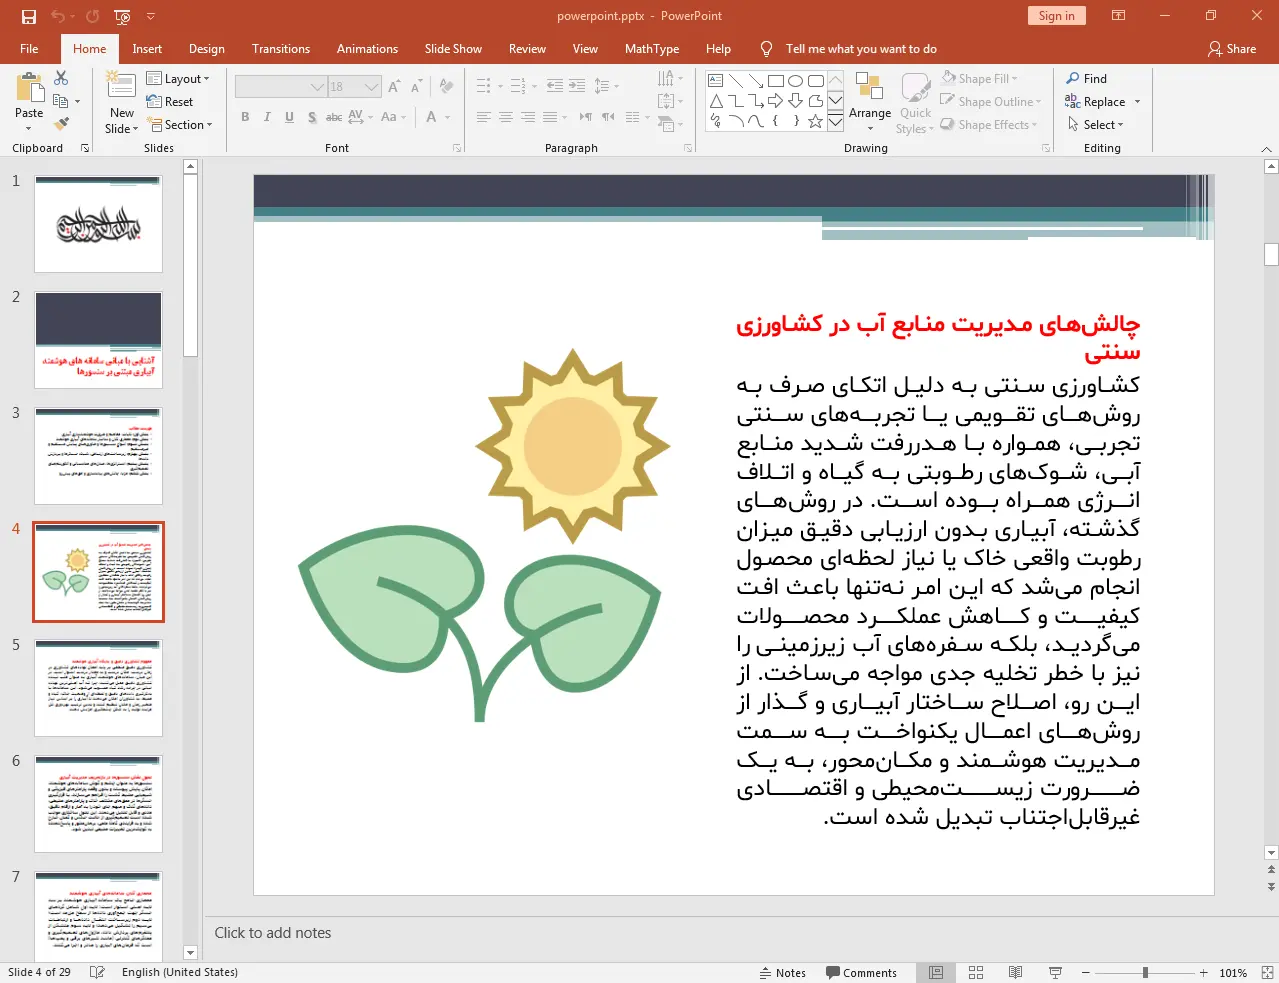1279x983 pixels.
Task: Toggle text Shadow formatting
Action: click(x=312, y=117)
